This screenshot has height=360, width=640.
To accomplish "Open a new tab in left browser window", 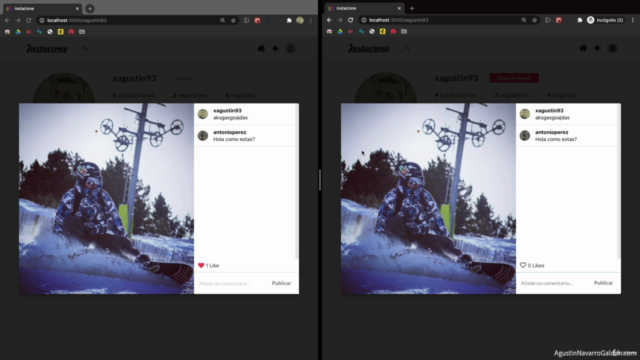I will pyautogui.click(x=90, y=8).
